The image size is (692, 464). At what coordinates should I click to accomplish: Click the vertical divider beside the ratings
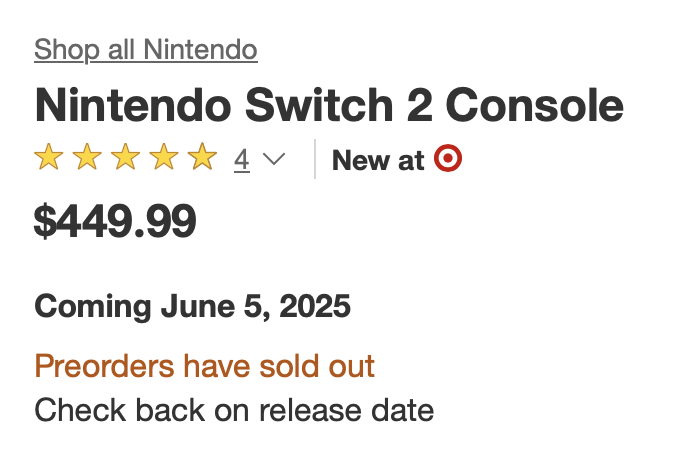point(315,159)
